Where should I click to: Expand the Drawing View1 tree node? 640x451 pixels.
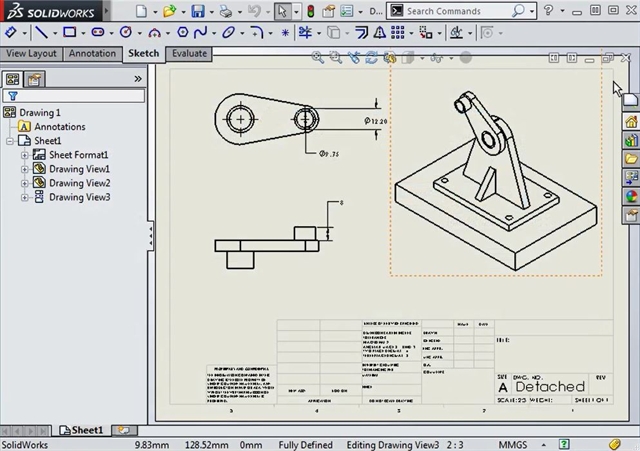coord(25,169)
